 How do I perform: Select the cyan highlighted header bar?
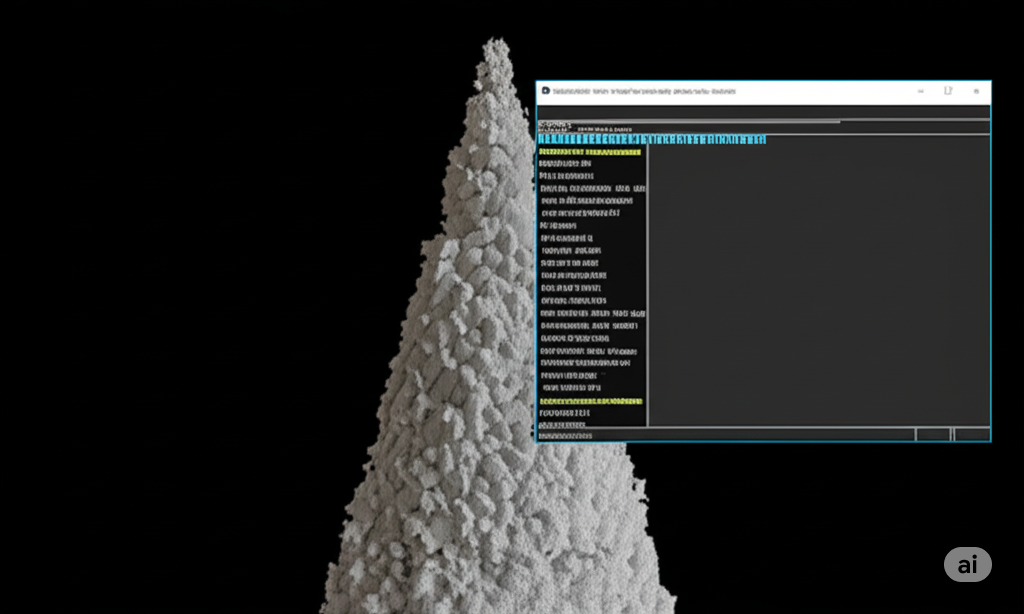652,140
